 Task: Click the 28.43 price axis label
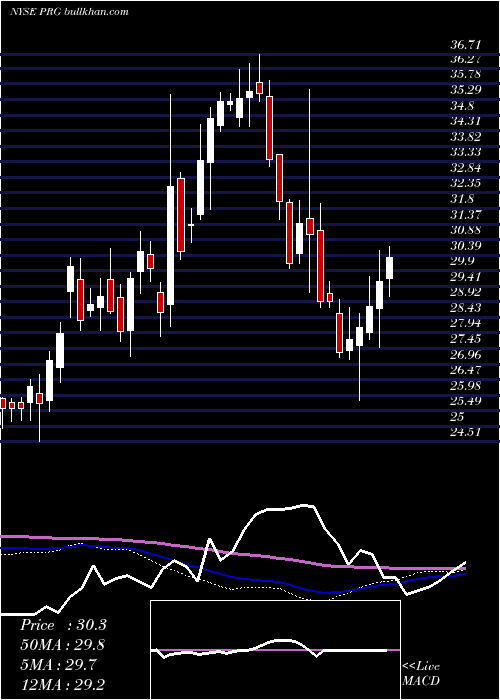(x=466, y=308)
